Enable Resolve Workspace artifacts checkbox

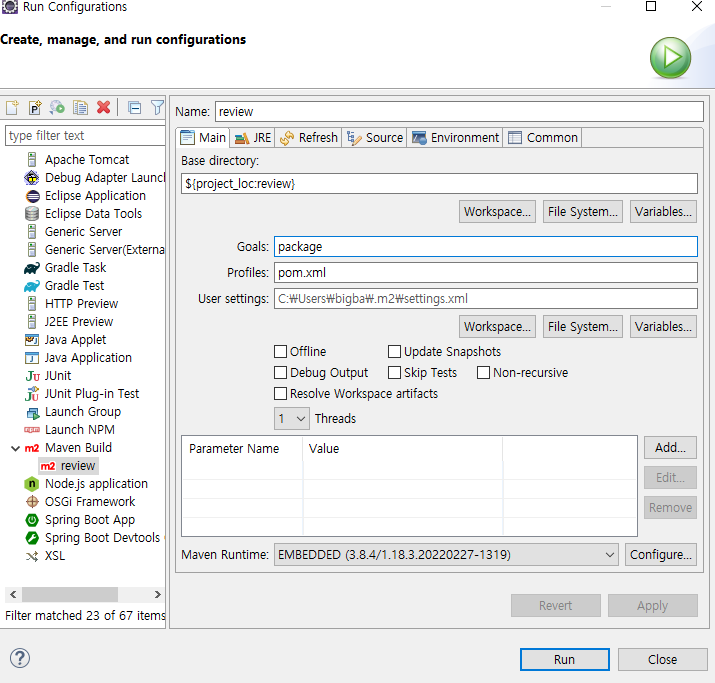[280, 393]
